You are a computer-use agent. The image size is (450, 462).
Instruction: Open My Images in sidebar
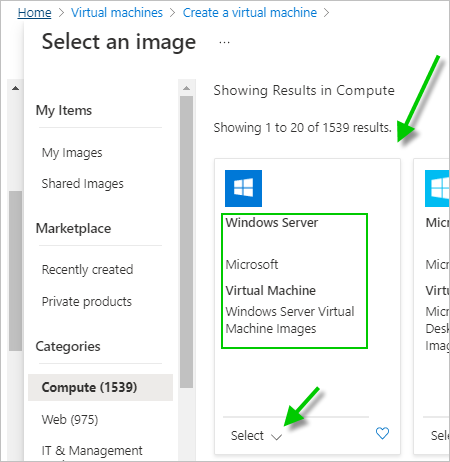click(72, 153)
